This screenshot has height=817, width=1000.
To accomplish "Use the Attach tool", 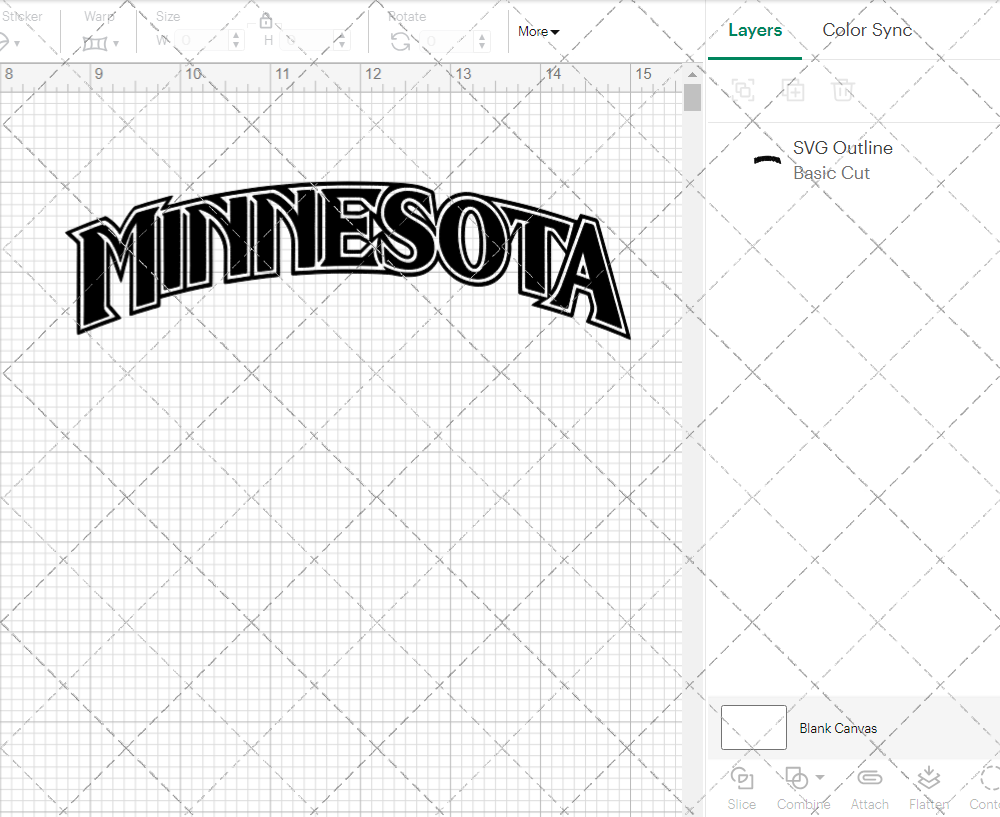I will click(x=869, y=787).
